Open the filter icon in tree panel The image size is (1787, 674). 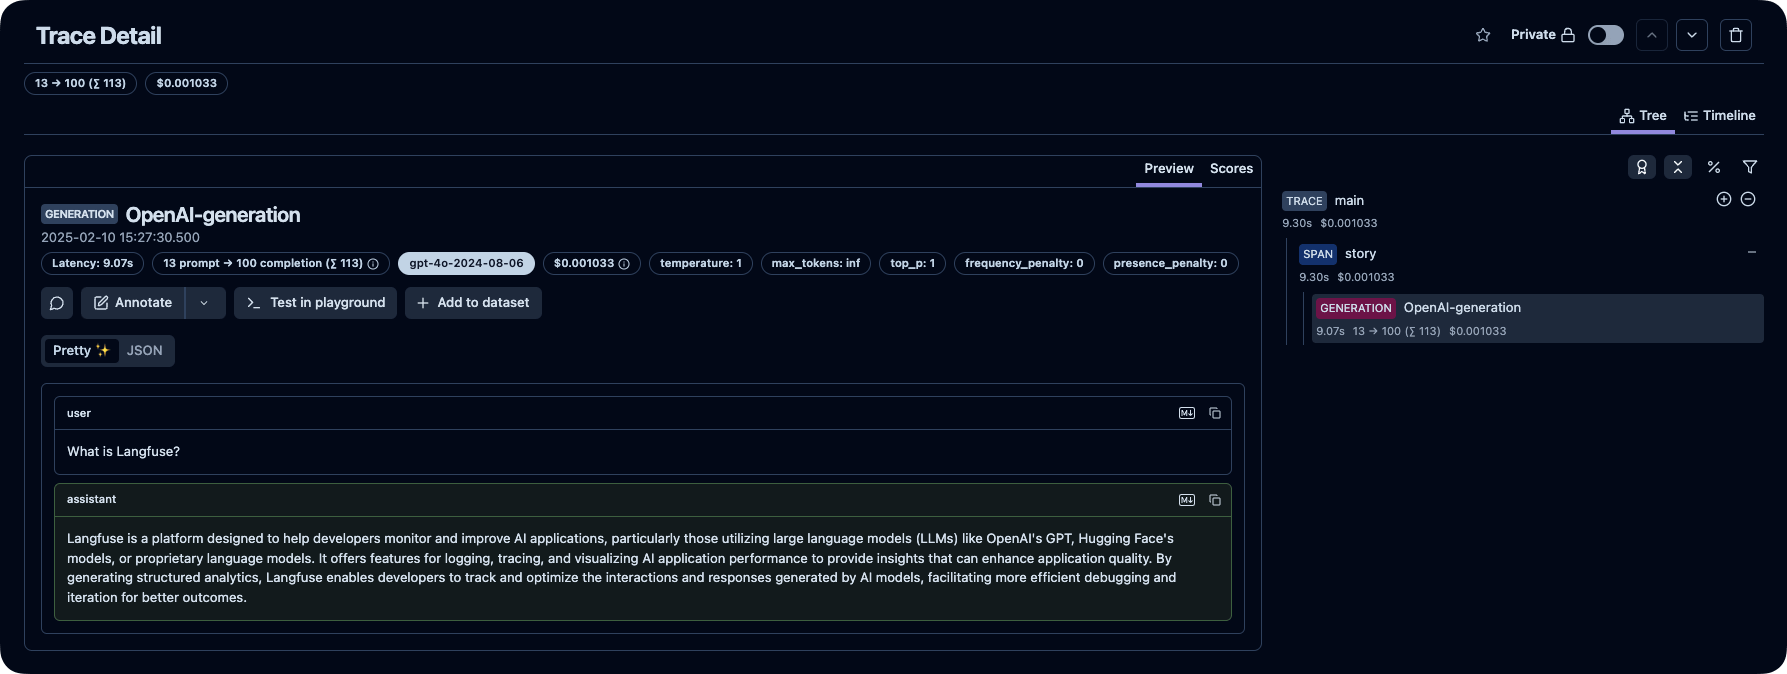pyautogui.click(x=1749, y=167)
